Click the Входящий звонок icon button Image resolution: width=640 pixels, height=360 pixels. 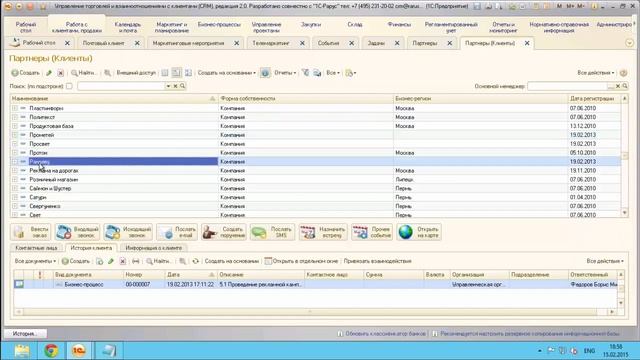click(x=78, y=232)
